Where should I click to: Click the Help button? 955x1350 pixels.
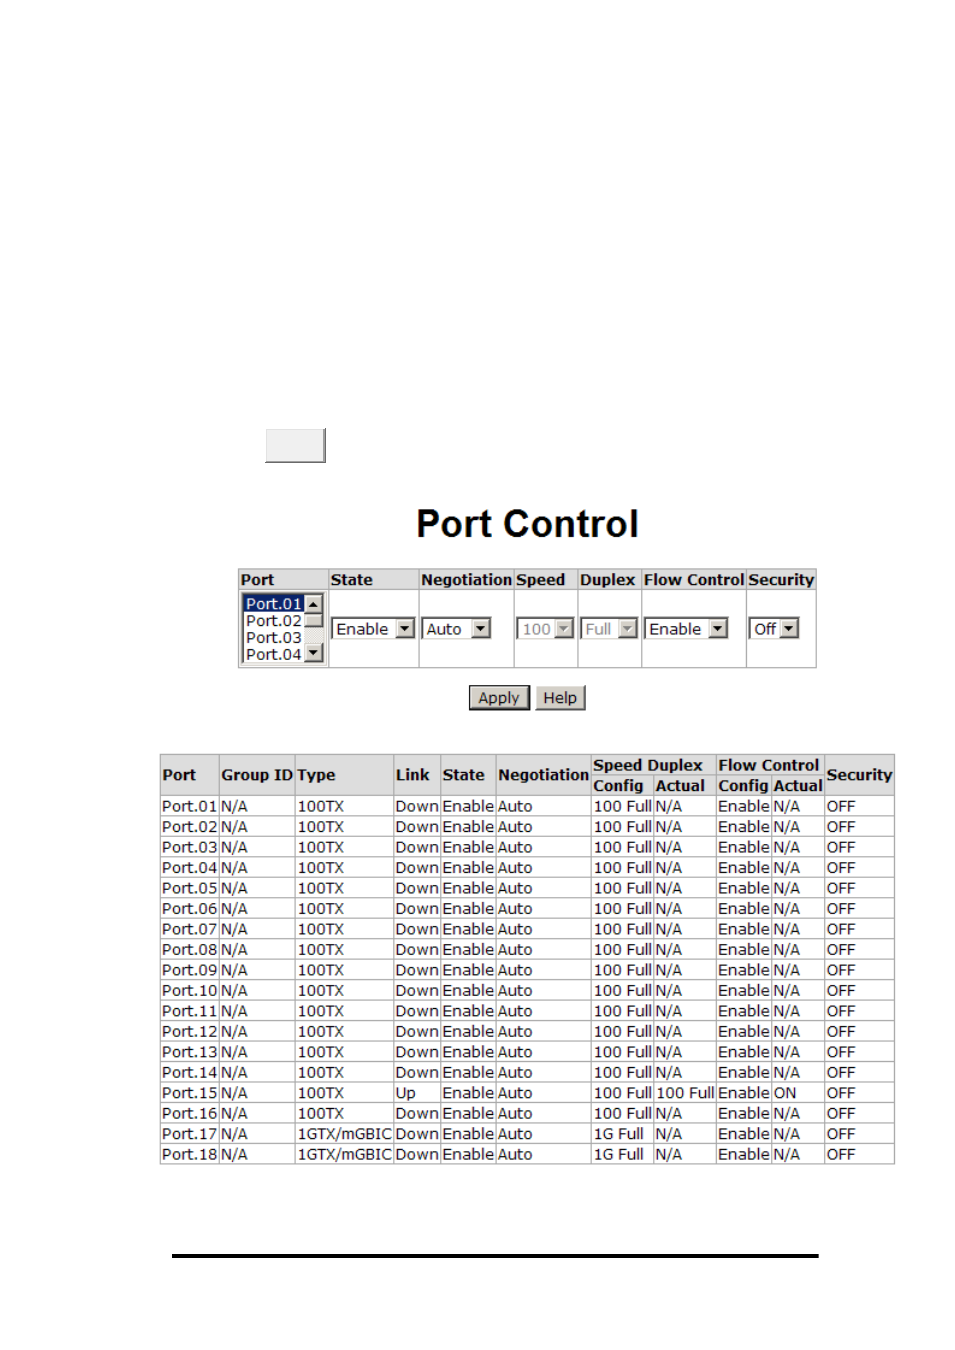coord(560,697)
